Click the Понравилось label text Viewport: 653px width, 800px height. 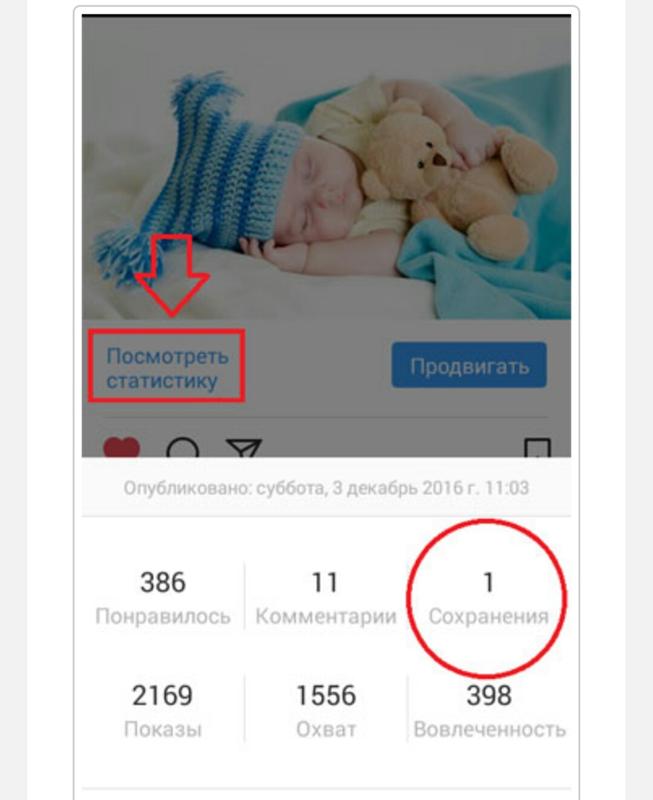tap(163, 617)
